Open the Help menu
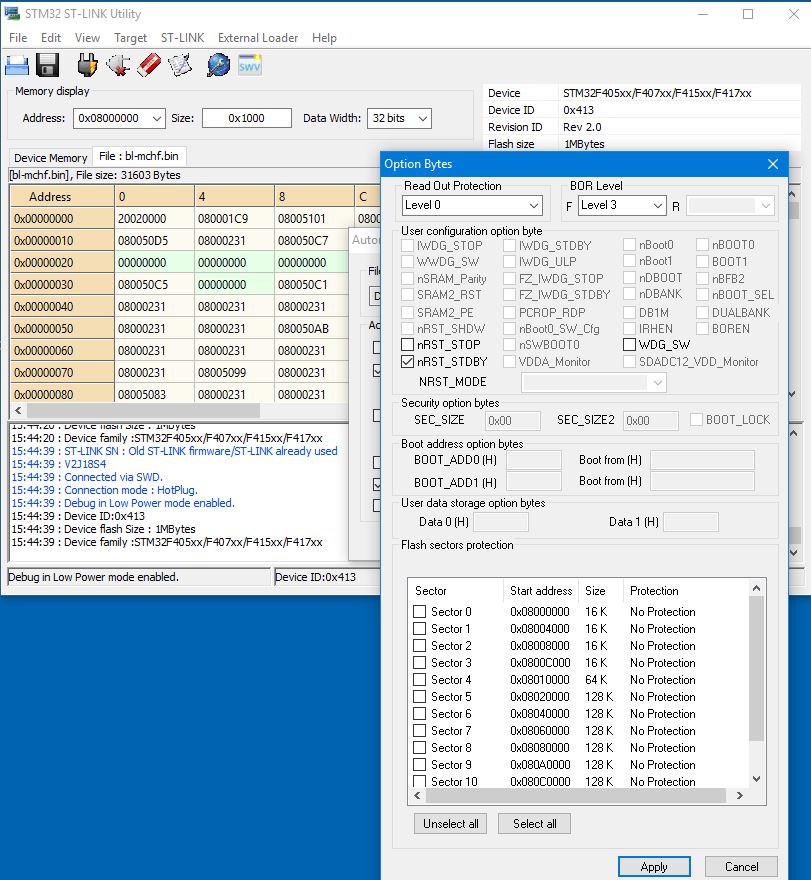 click(x=324, y=38)
